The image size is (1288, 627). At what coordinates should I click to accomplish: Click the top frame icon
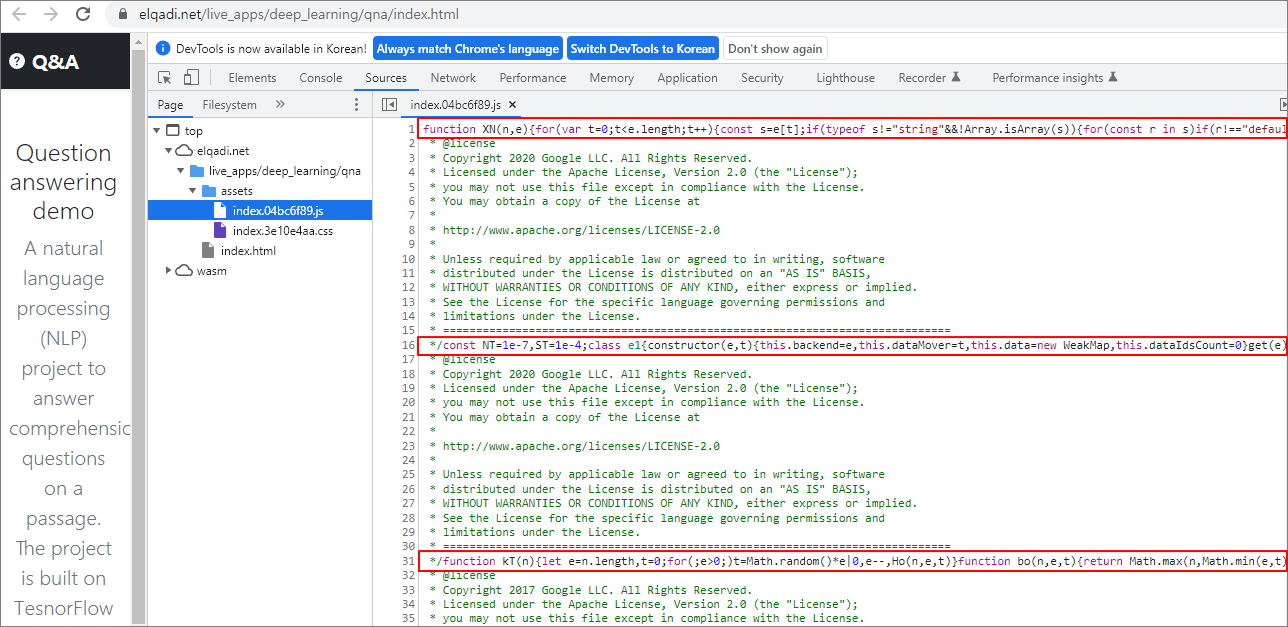point(173,130)
